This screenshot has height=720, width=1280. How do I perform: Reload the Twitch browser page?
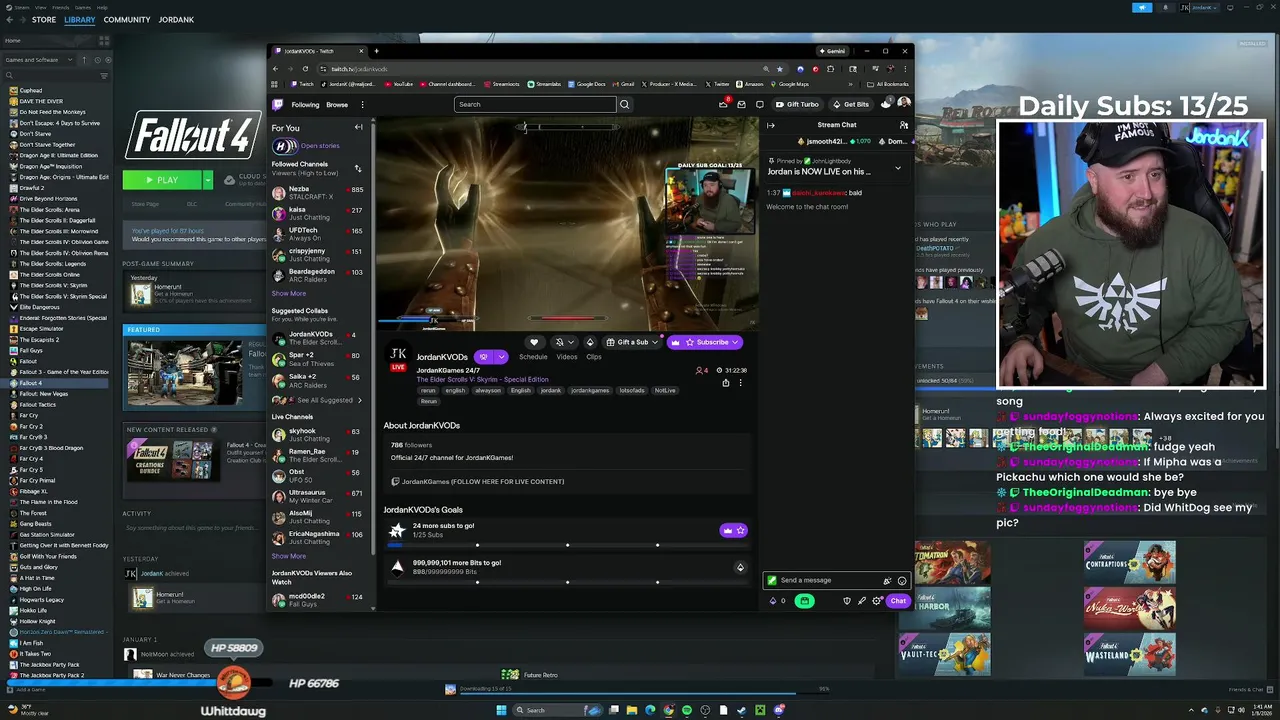point(305,69)
